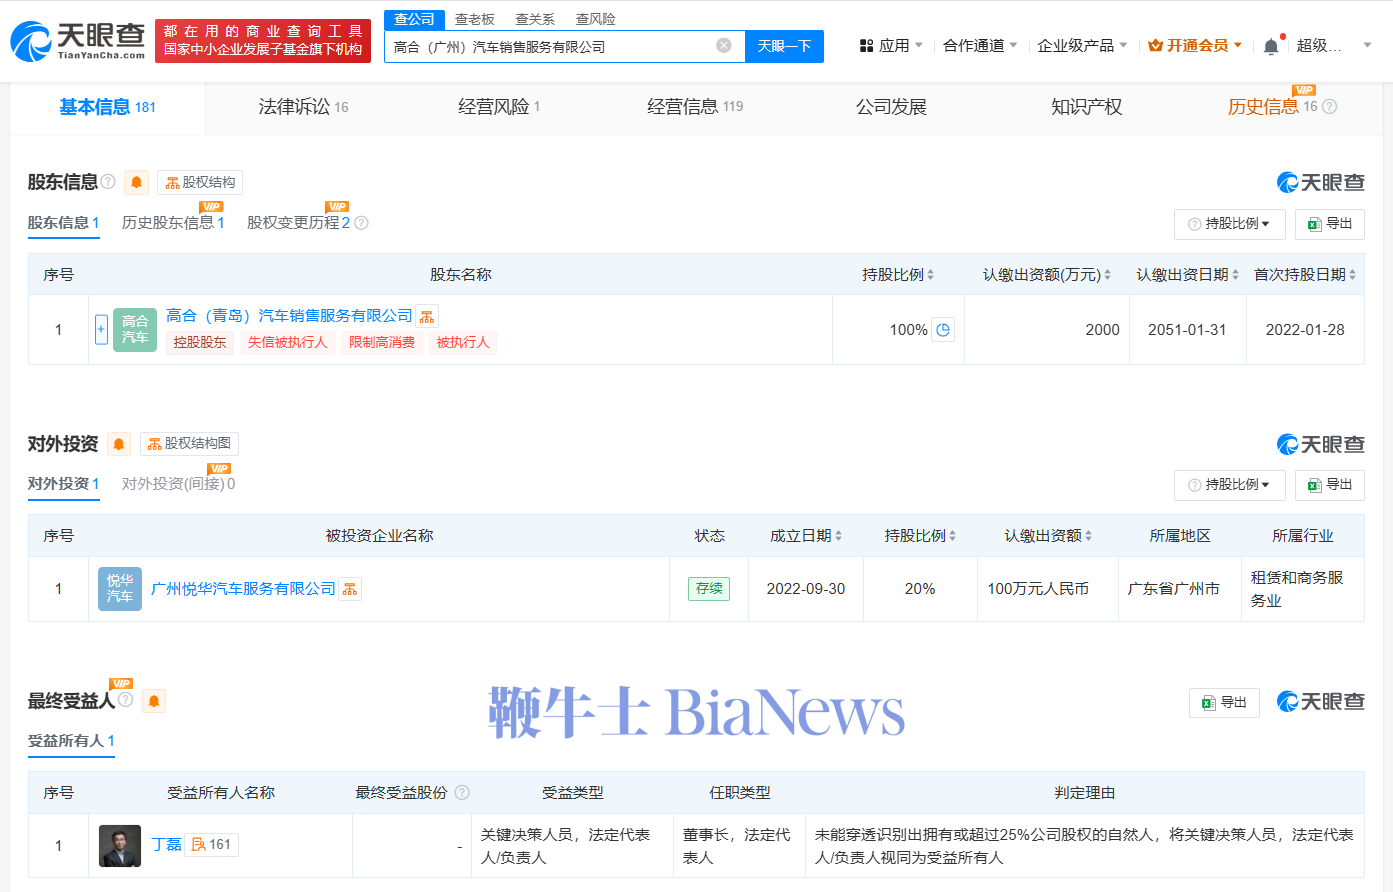This screenshot has width=1393, height=892.
Task: Sort investment table by 认缴出资额
Action: (x=1088, y=536)
